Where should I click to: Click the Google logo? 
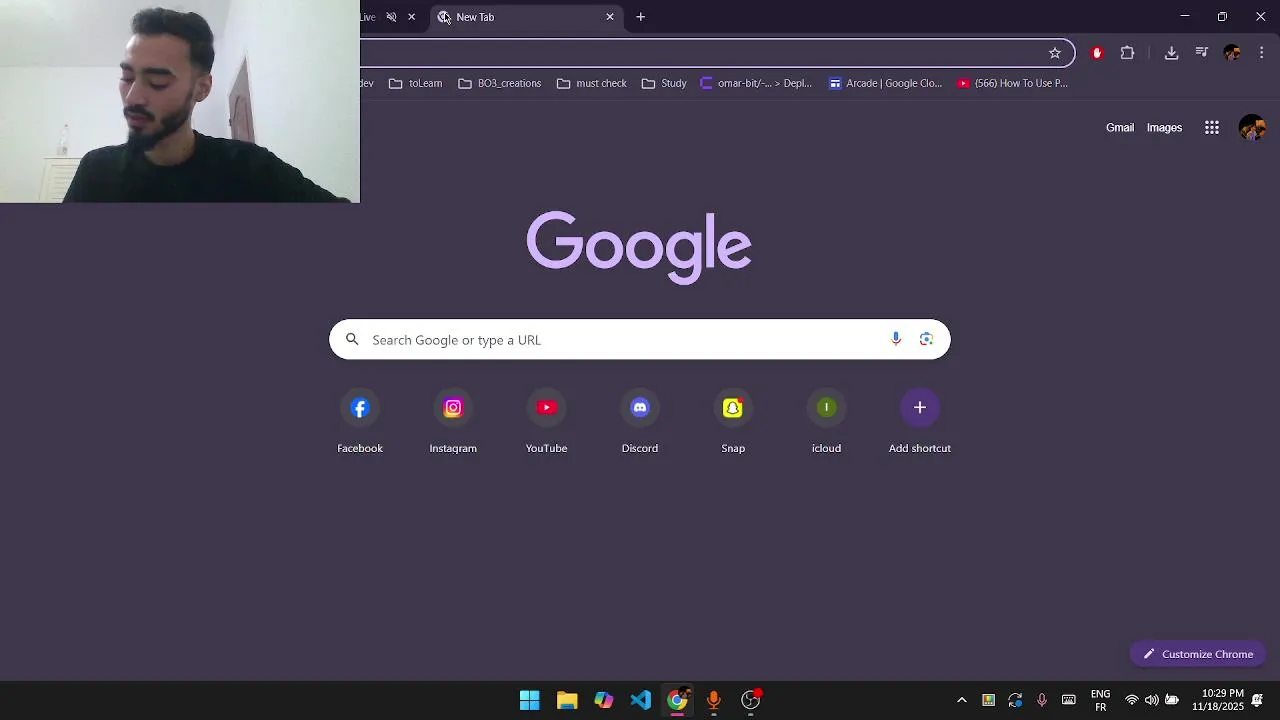click(639, 246)
